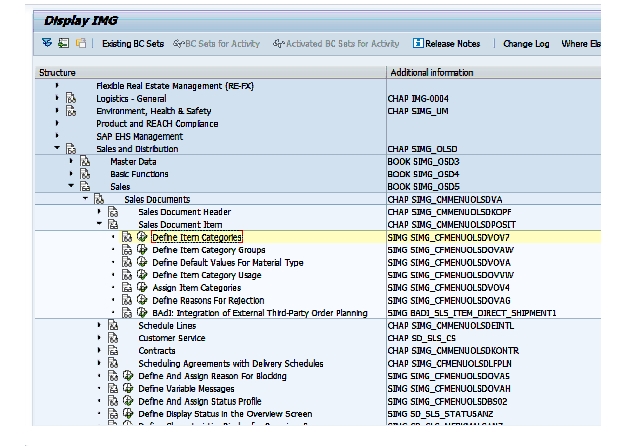Execute Define Item Categories activity clock icon
This screenshot has width=625, height=446.
point(142,237)
